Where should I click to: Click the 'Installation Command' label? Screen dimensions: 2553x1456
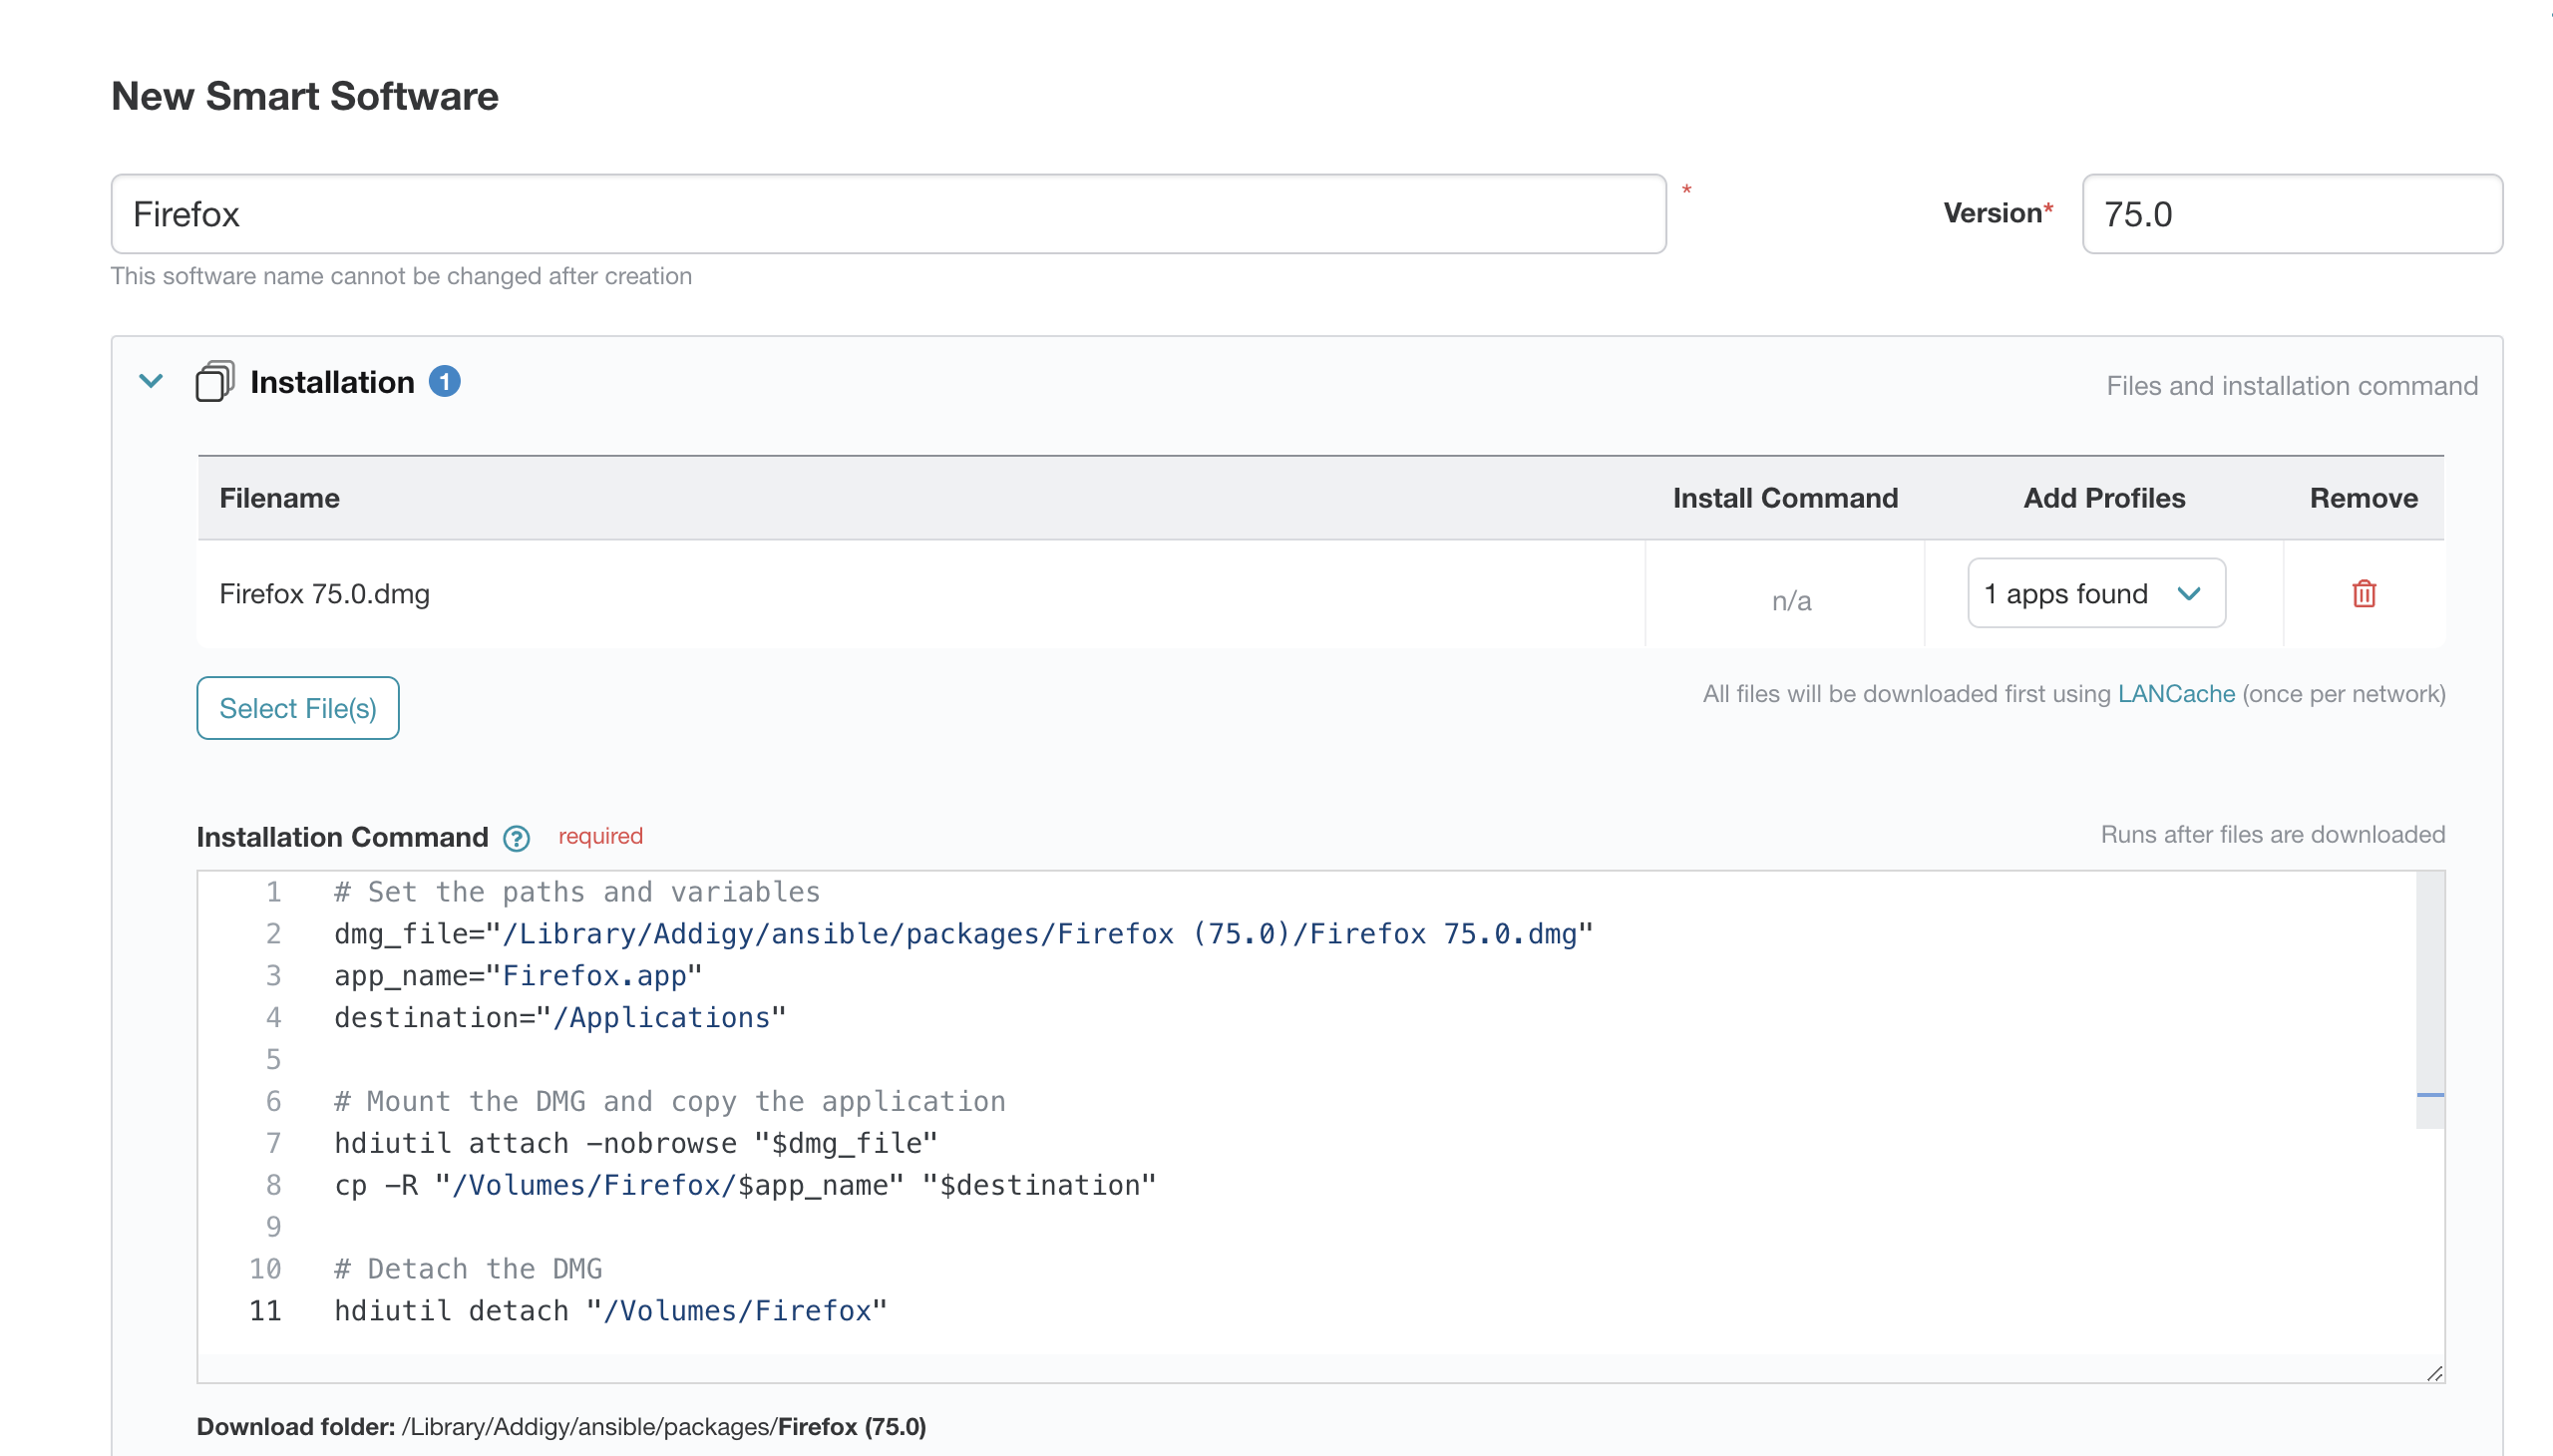342,837
